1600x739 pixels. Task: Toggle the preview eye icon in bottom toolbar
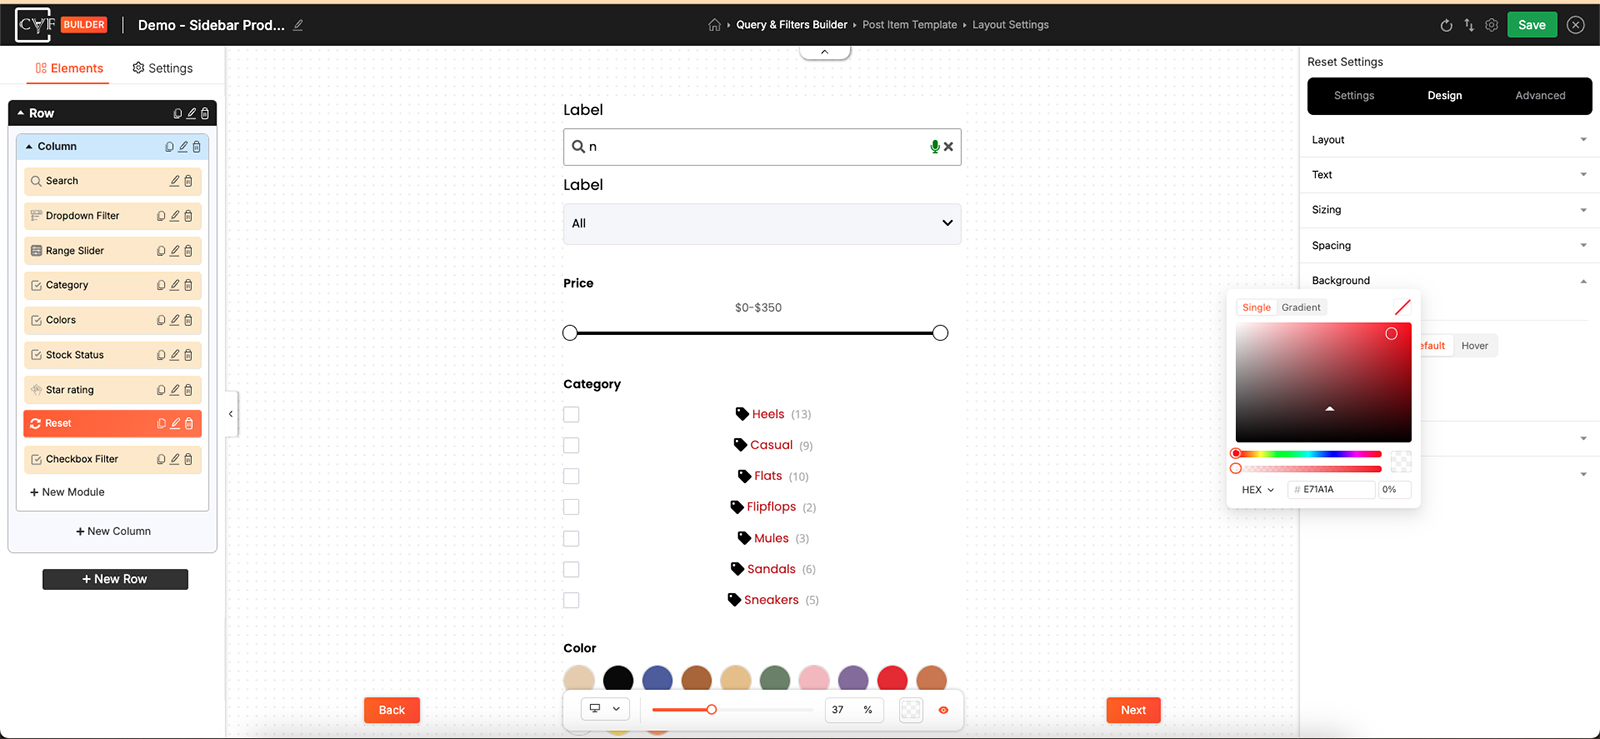943,710
